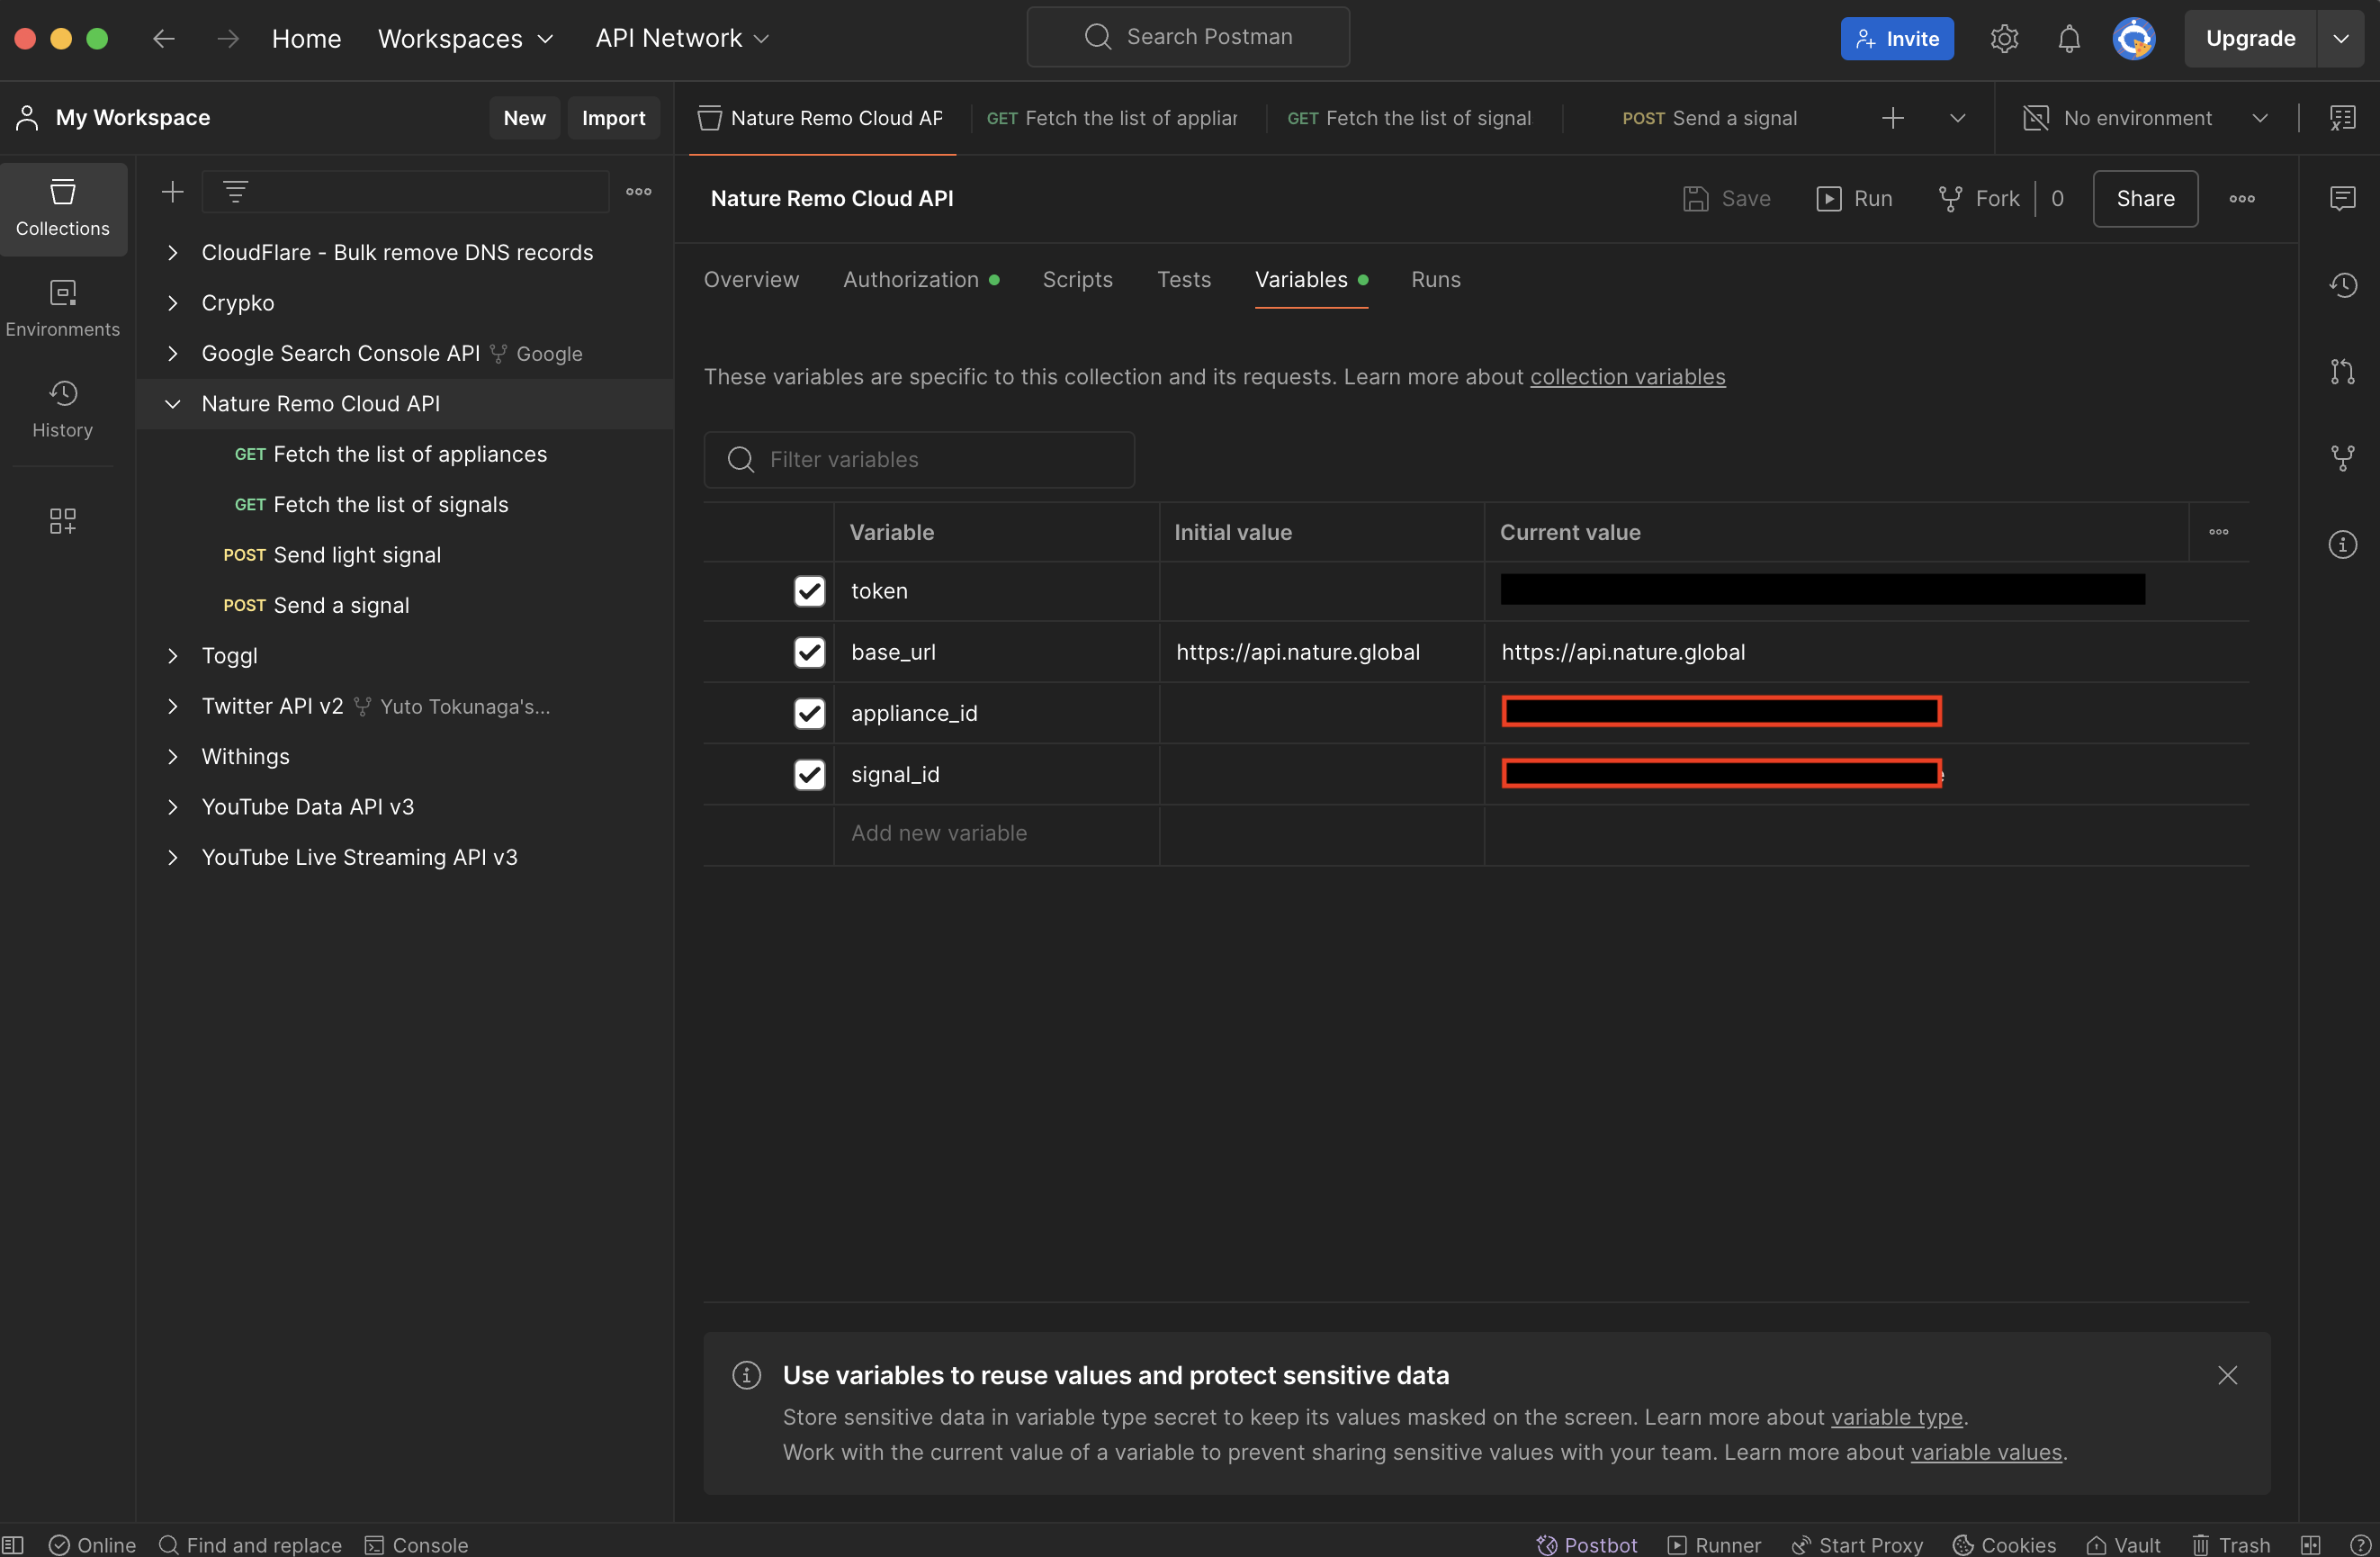Screen dimensions: 2380x1557
Task: Open the Environments sidebar panel
Action: [x=62, y=308]
